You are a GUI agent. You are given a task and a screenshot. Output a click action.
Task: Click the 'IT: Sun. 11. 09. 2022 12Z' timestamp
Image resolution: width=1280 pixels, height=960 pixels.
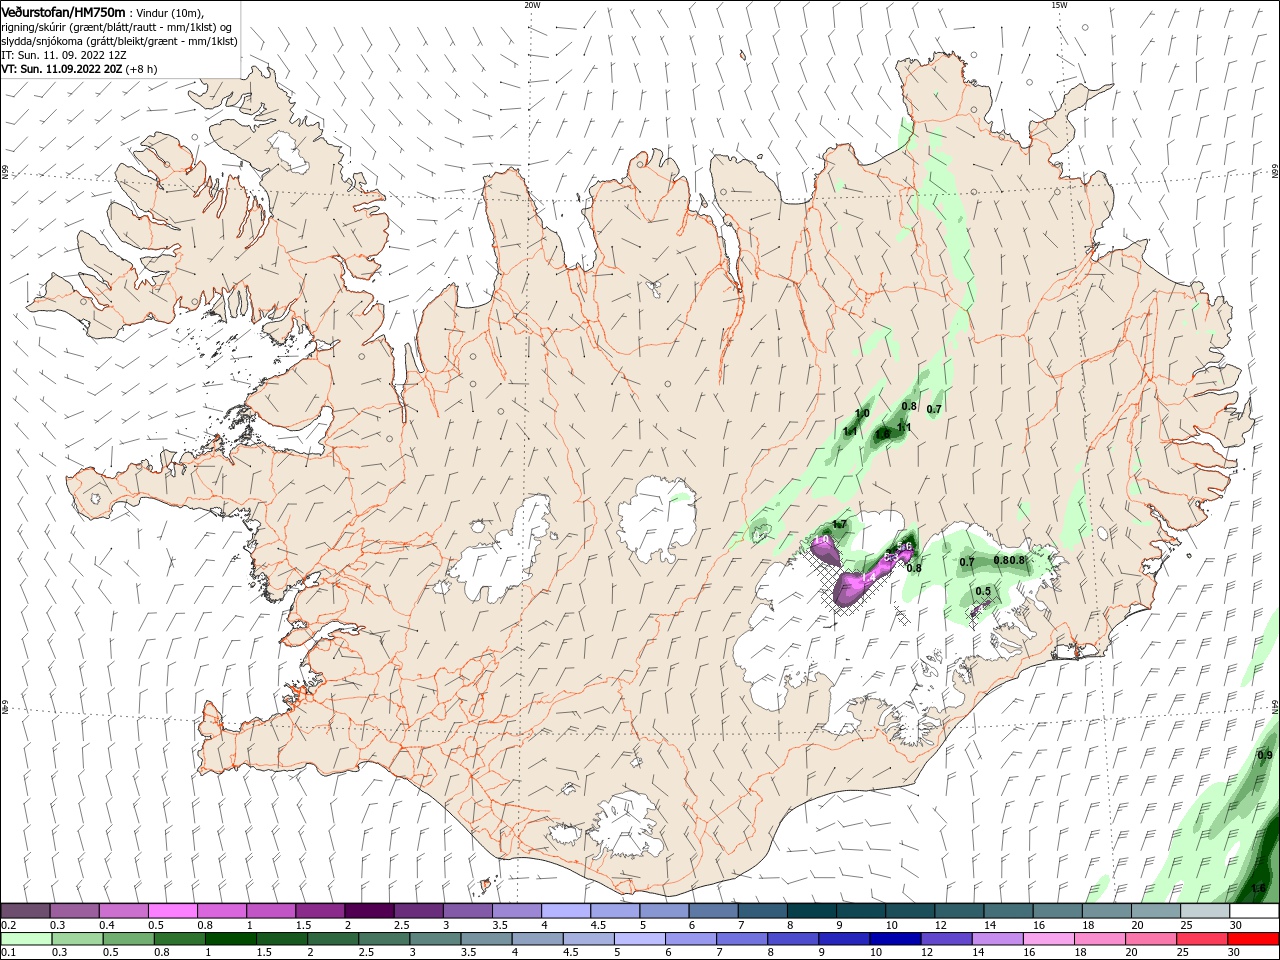coord(63,55)
